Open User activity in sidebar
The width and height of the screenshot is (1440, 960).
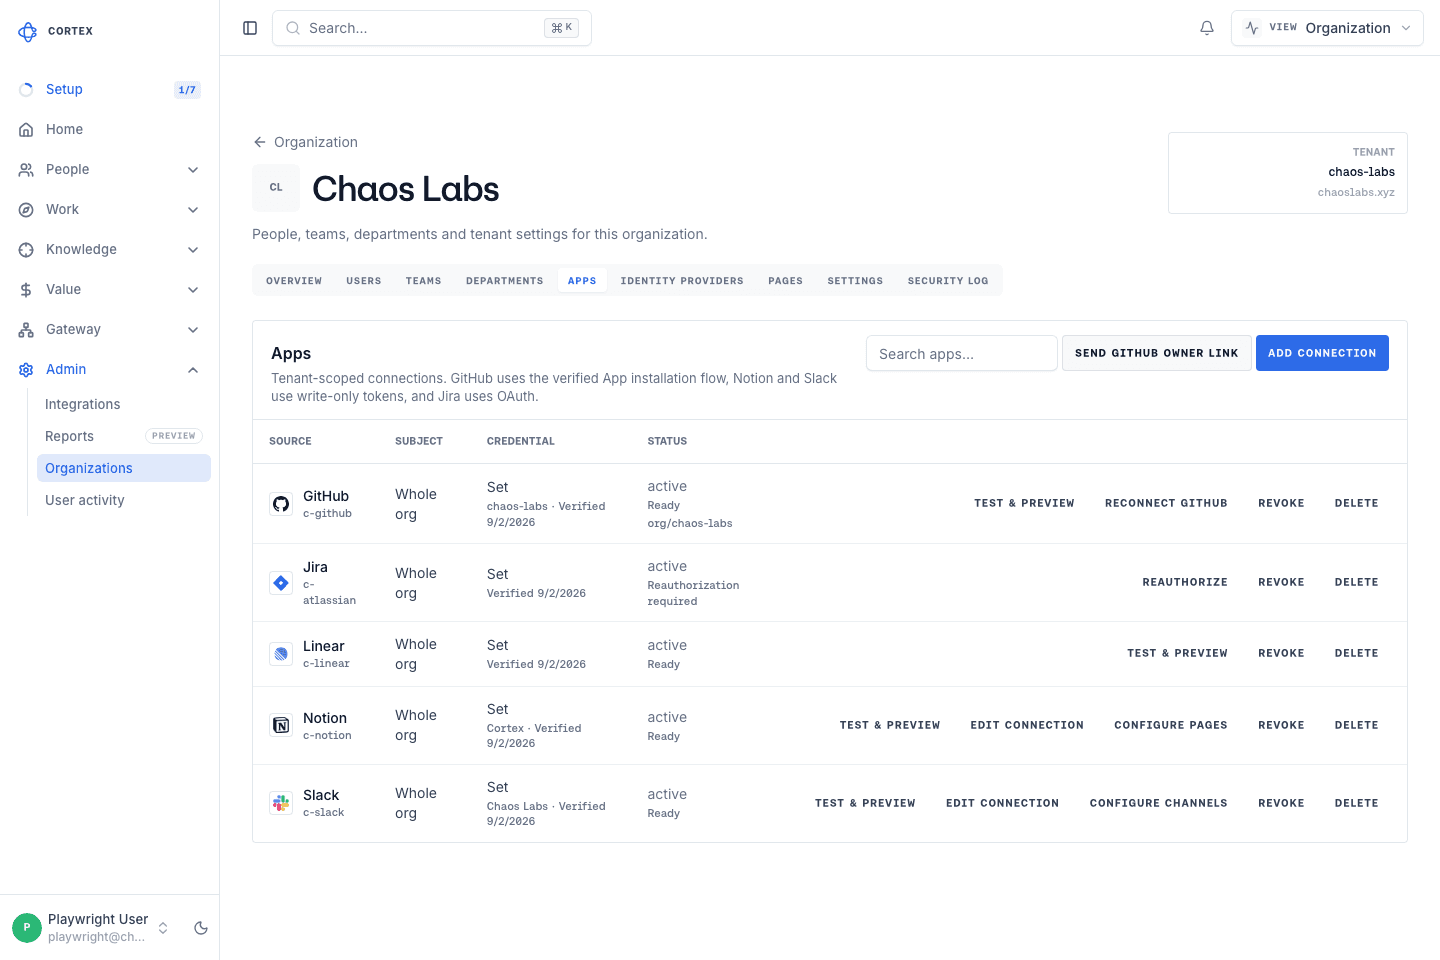tap(124, 500)
